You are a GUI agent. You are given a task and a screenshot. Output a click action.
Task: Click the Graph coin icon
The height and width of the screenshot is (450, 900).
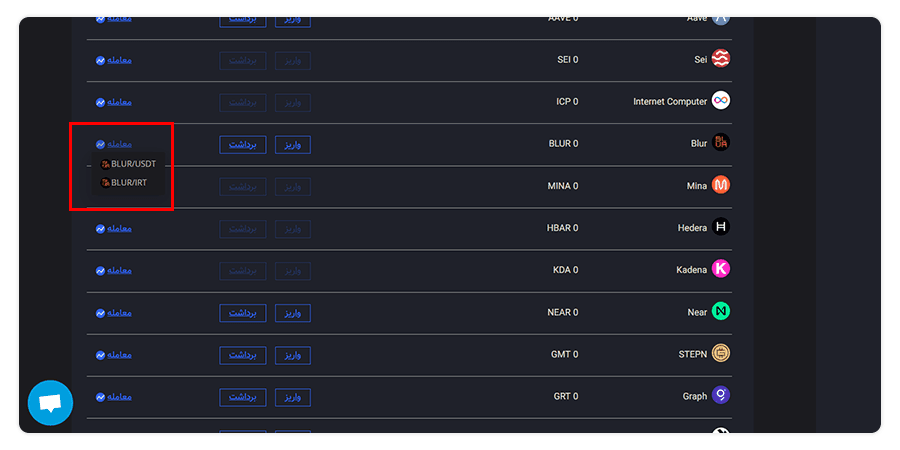(720, 395)
